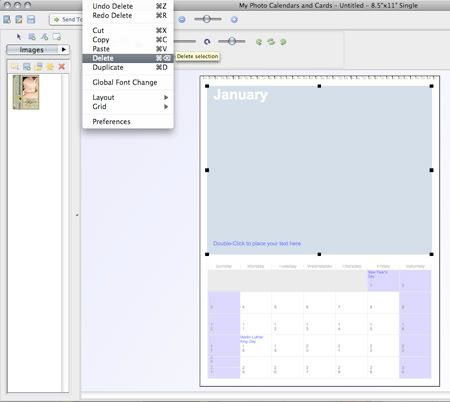
Task: Click the zoom in plus icon
Action: 234,20
